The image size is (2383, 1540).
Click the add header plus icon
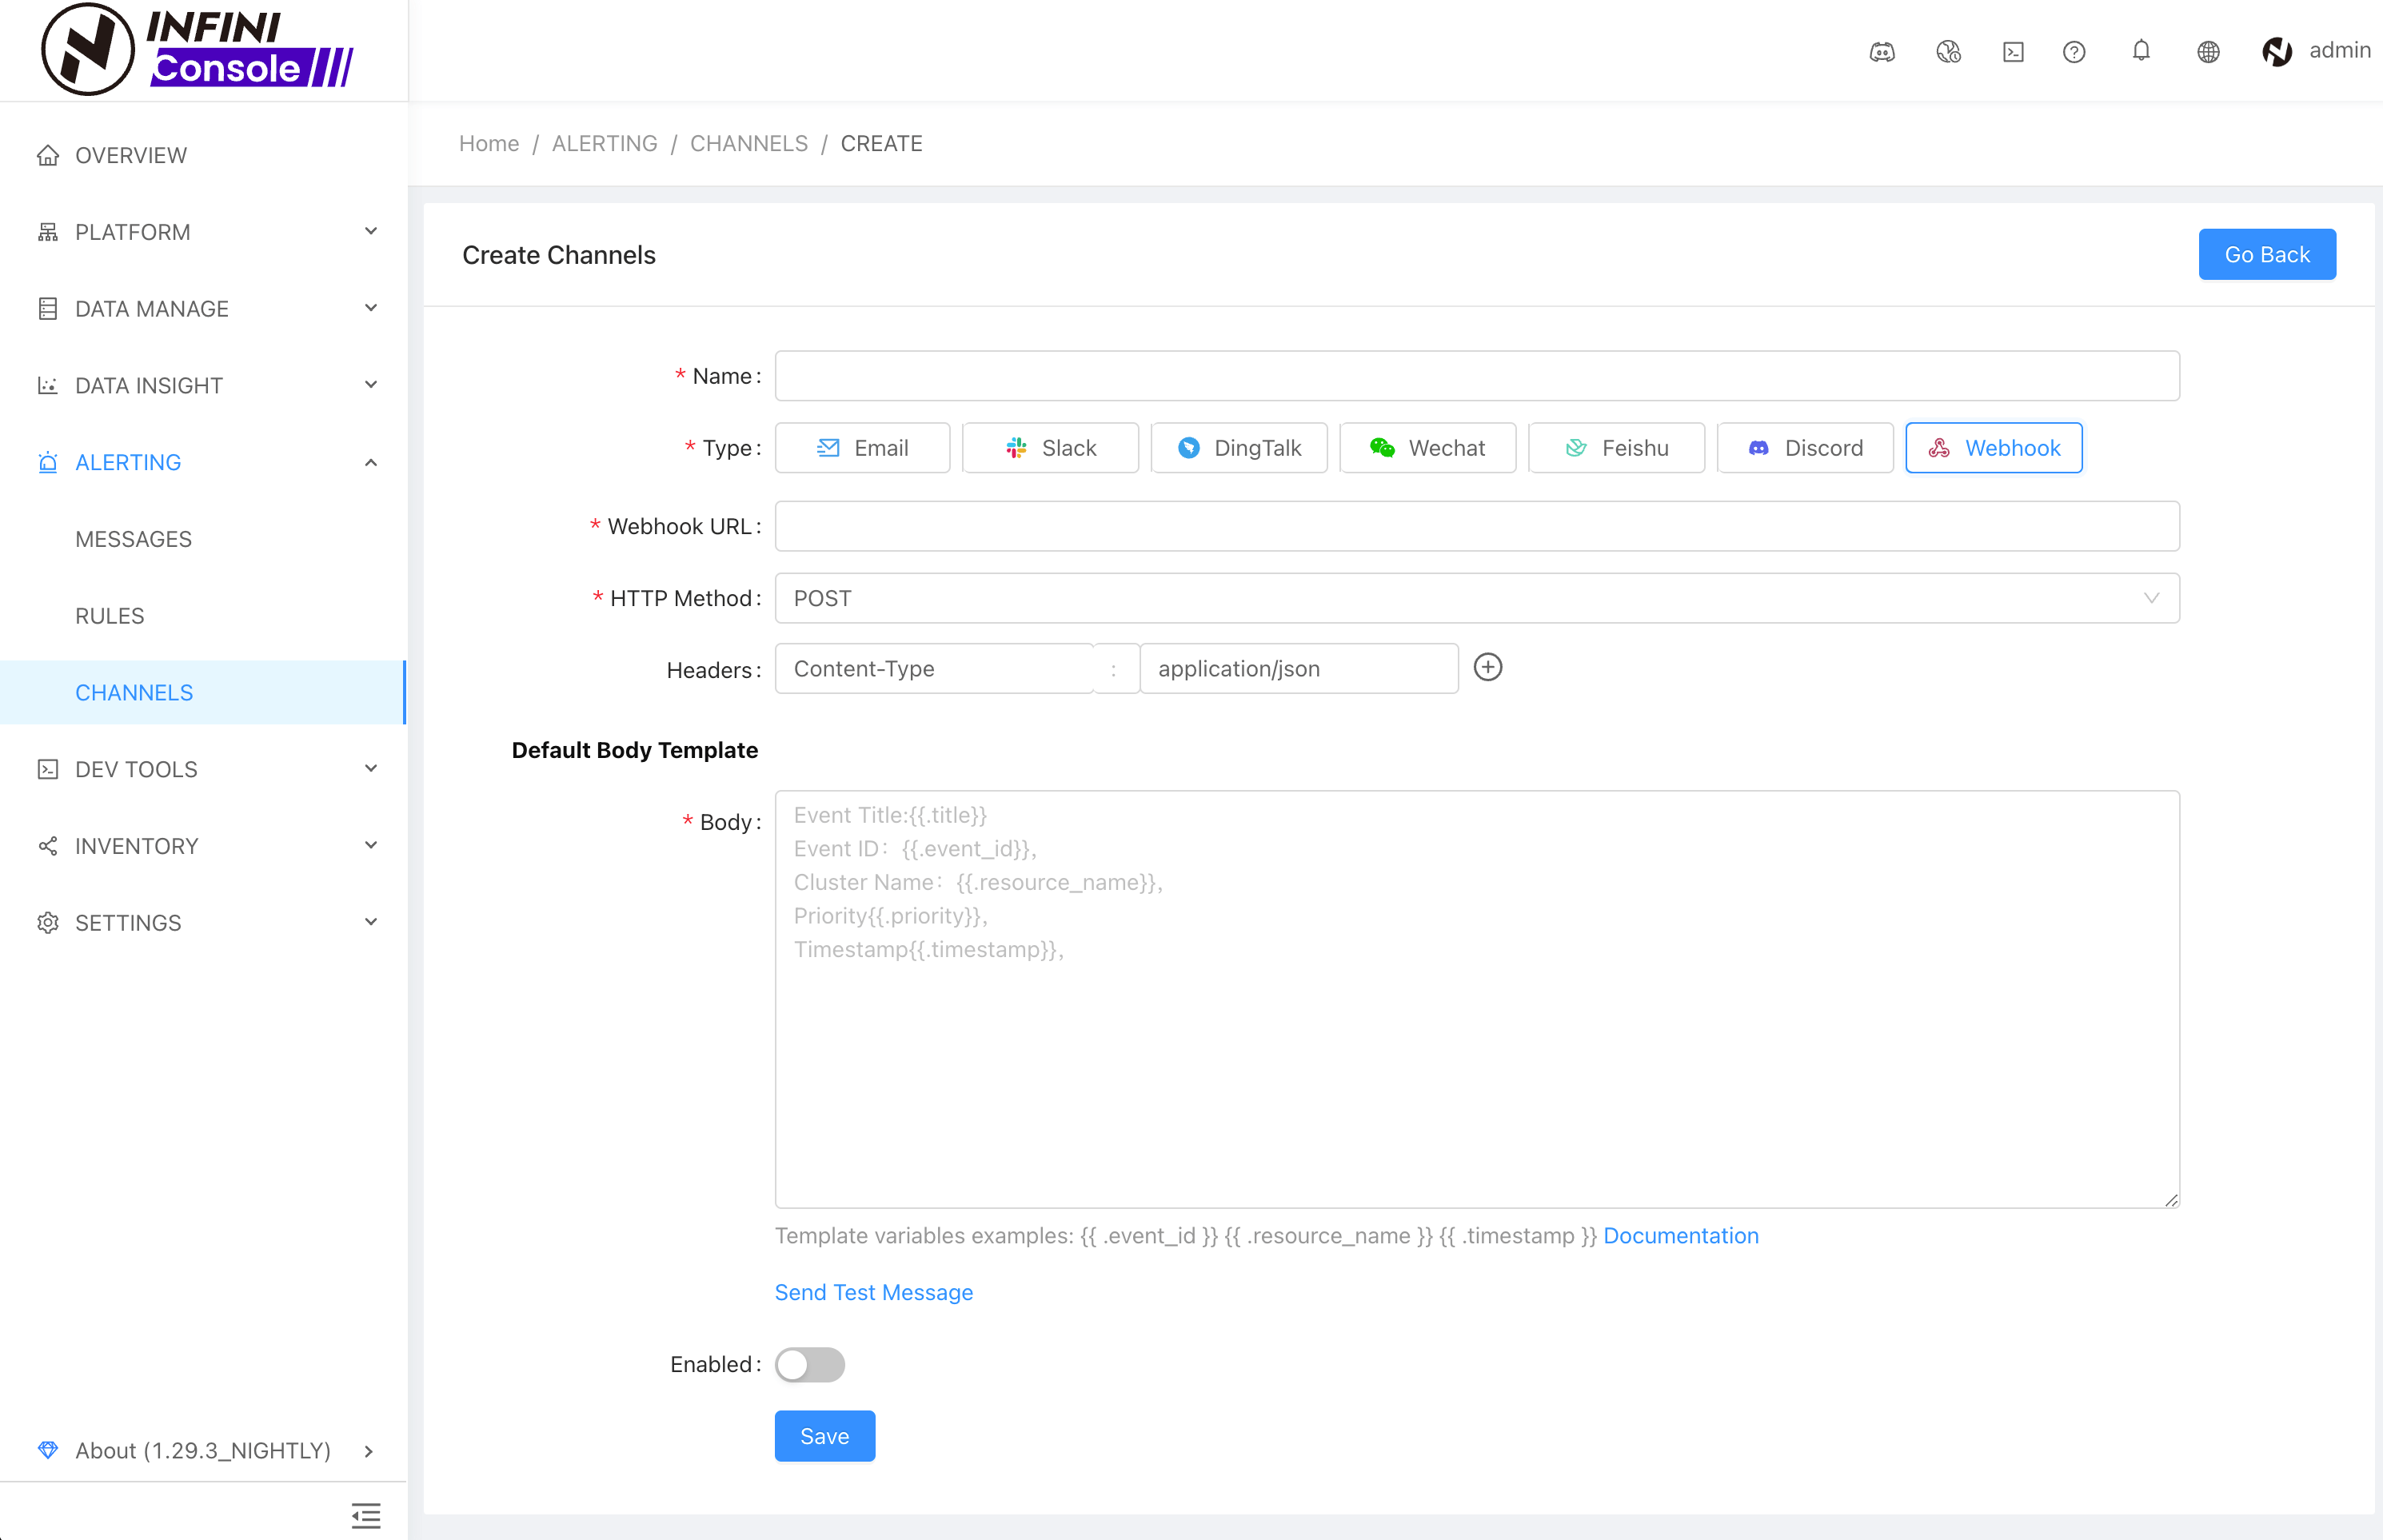coord(1488,667)
